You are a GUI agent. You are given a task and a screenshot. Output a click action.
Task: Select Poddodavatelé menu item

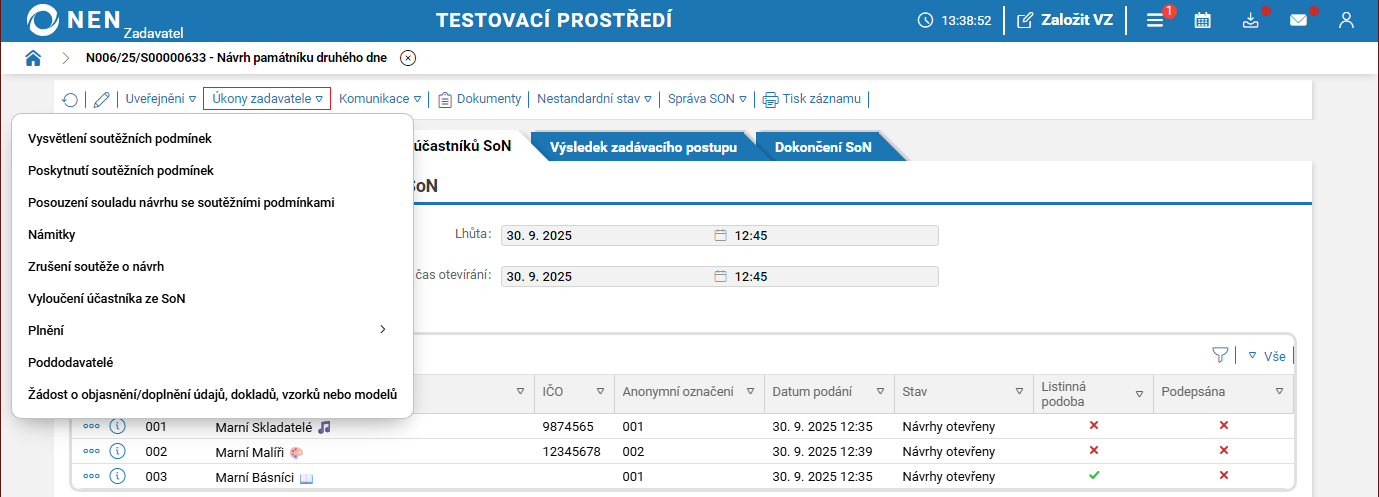[x=212, y=362]
